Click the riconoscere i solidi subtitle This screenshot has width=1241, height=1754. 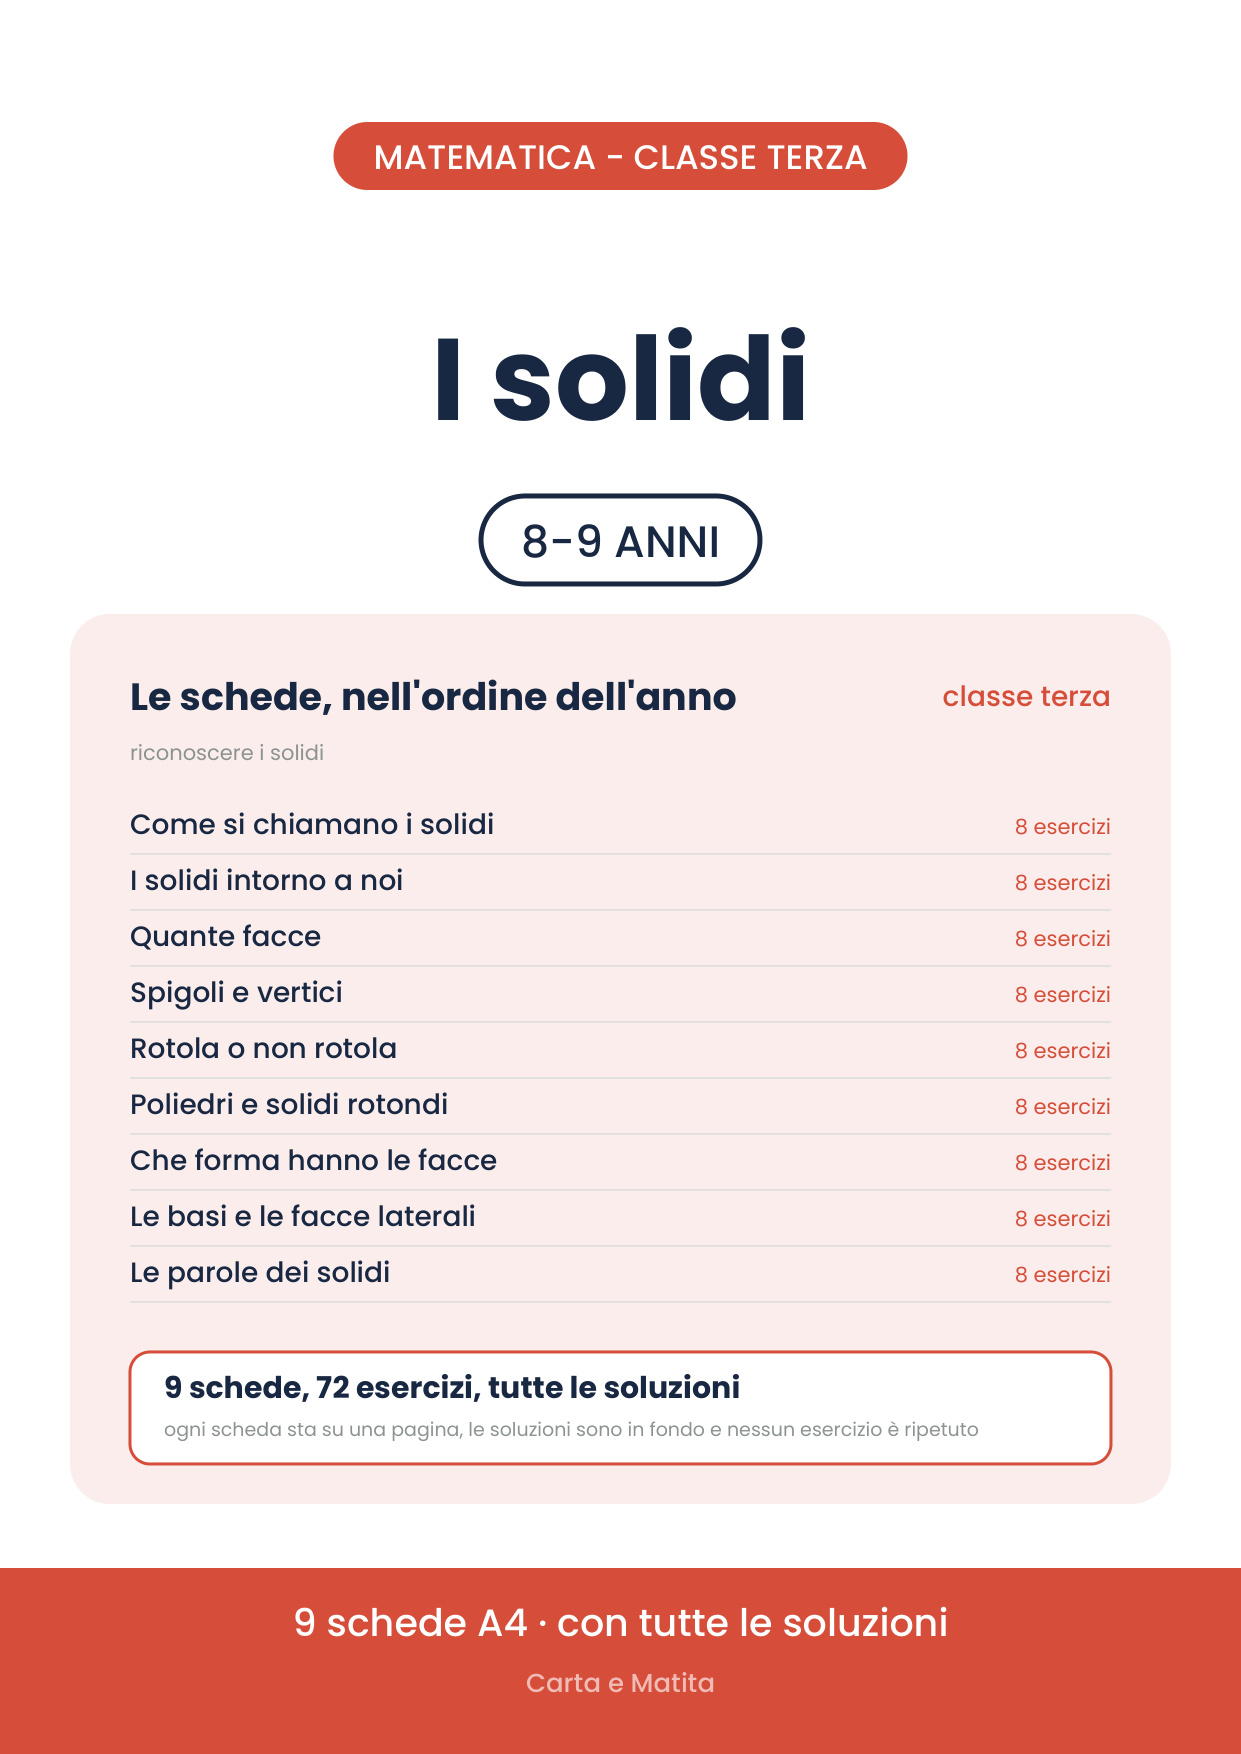(x=227, y=752)
